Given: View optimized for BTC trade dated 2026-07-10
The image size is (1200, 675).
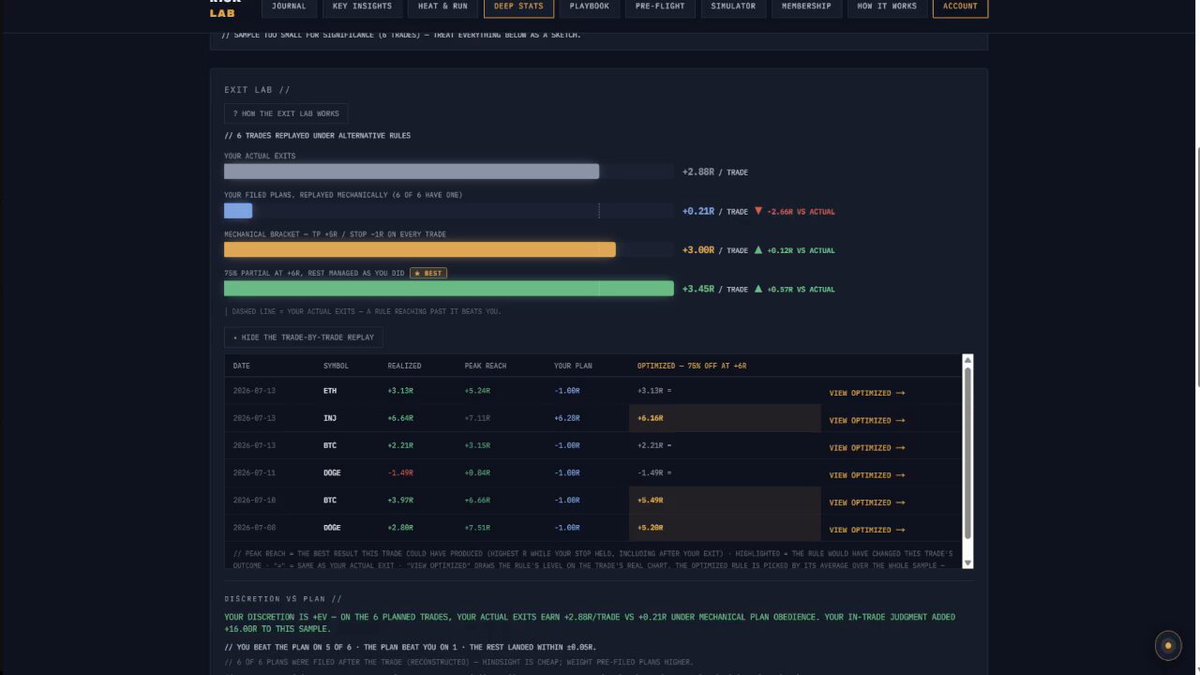Looking at the screenshot, I should 867,502.
